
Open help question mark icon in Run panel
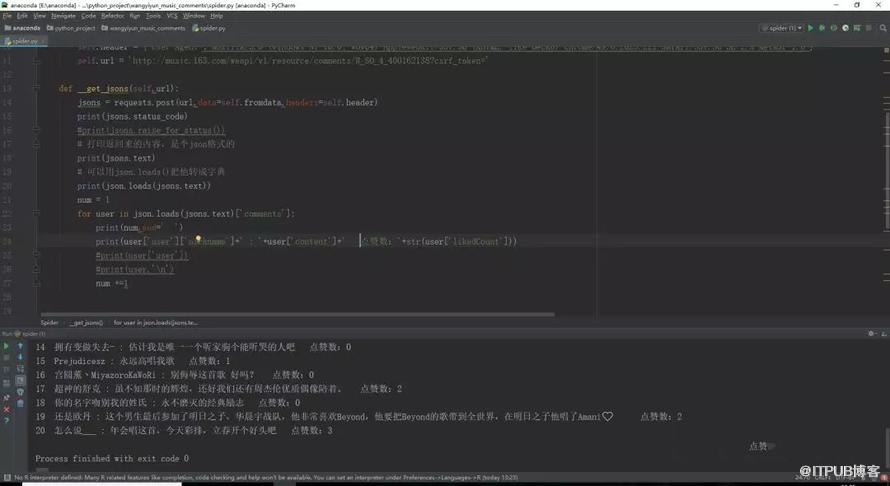[6, 421]
